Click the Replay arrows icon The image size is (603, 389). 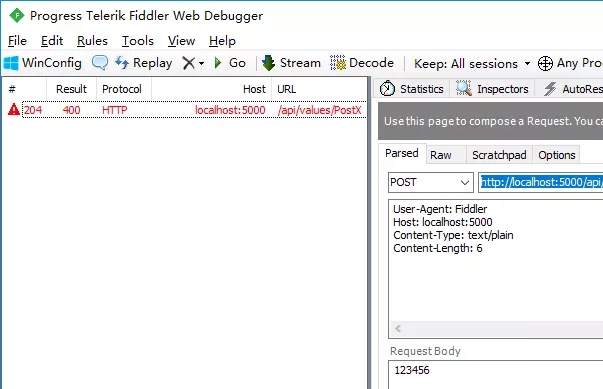click(122, 62)
